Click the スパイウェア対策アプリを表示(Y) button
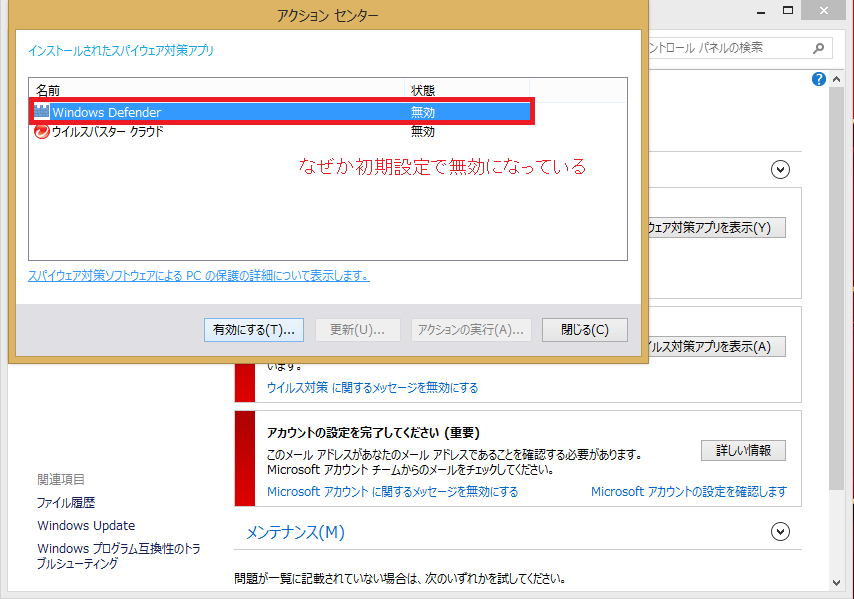Image resolution: width=854 pixels, height=599 pixels. (716, 228)
